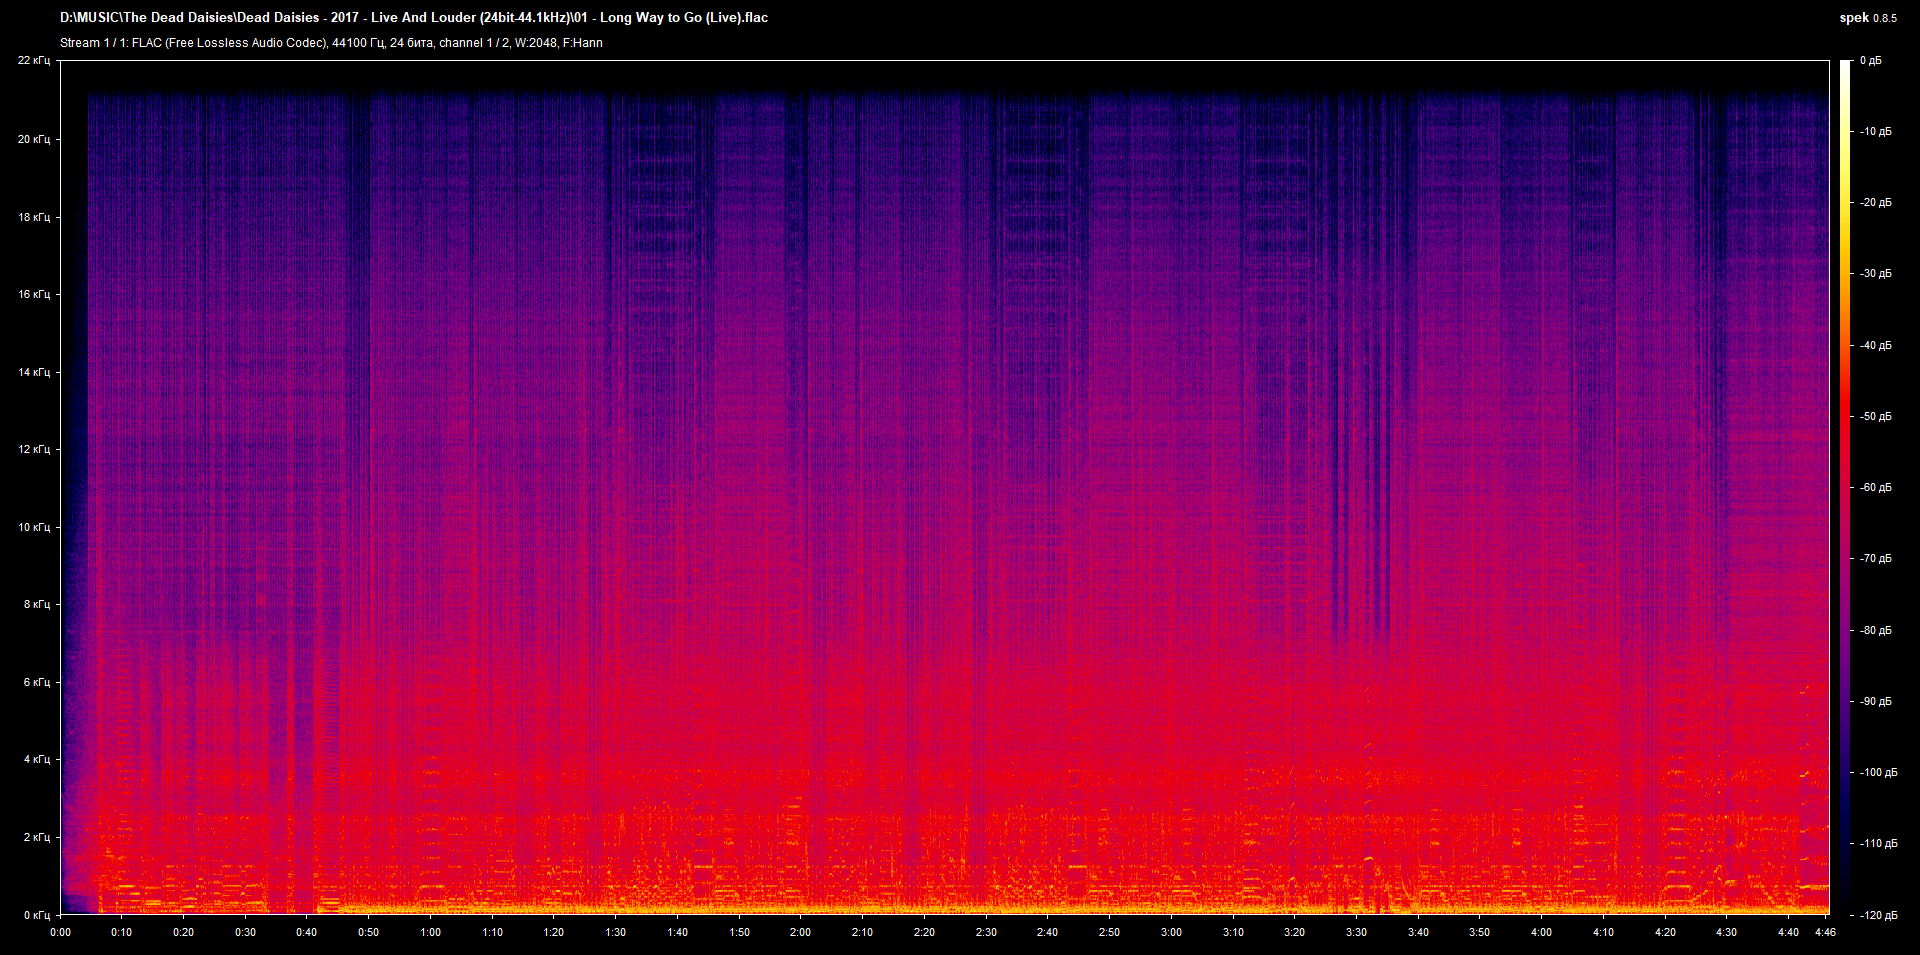Click the 0 кГц frequency label
The height and width of the screenshot is (955, 1920).
[x=37, y=915]
